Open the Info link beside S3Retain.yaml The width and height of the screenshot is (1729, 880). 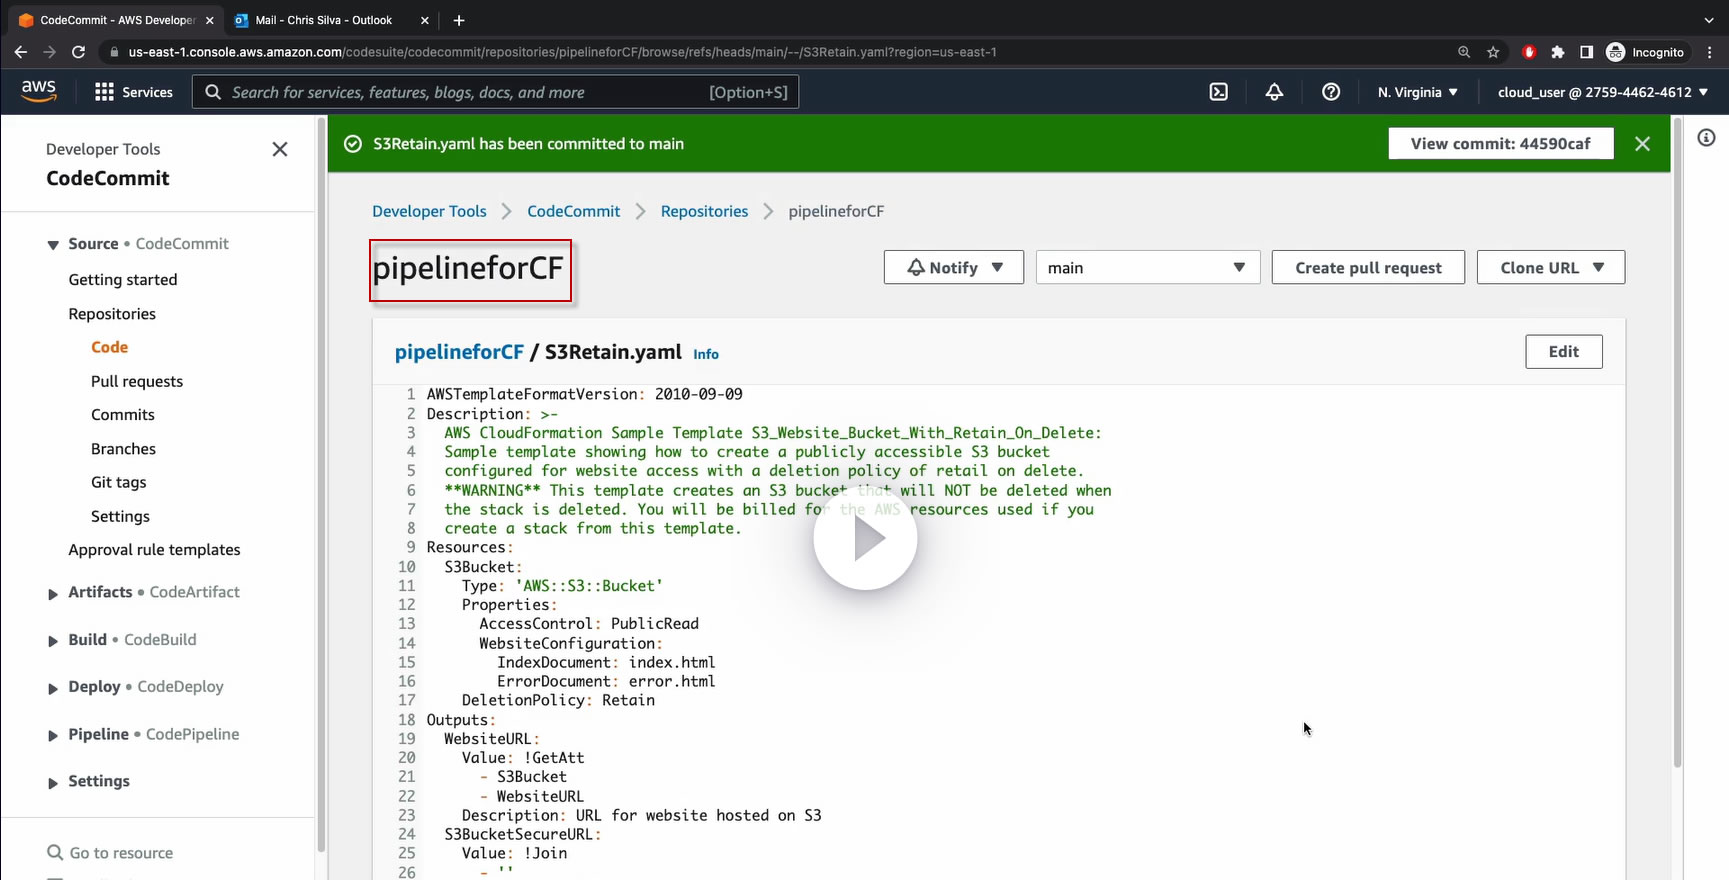706,354
